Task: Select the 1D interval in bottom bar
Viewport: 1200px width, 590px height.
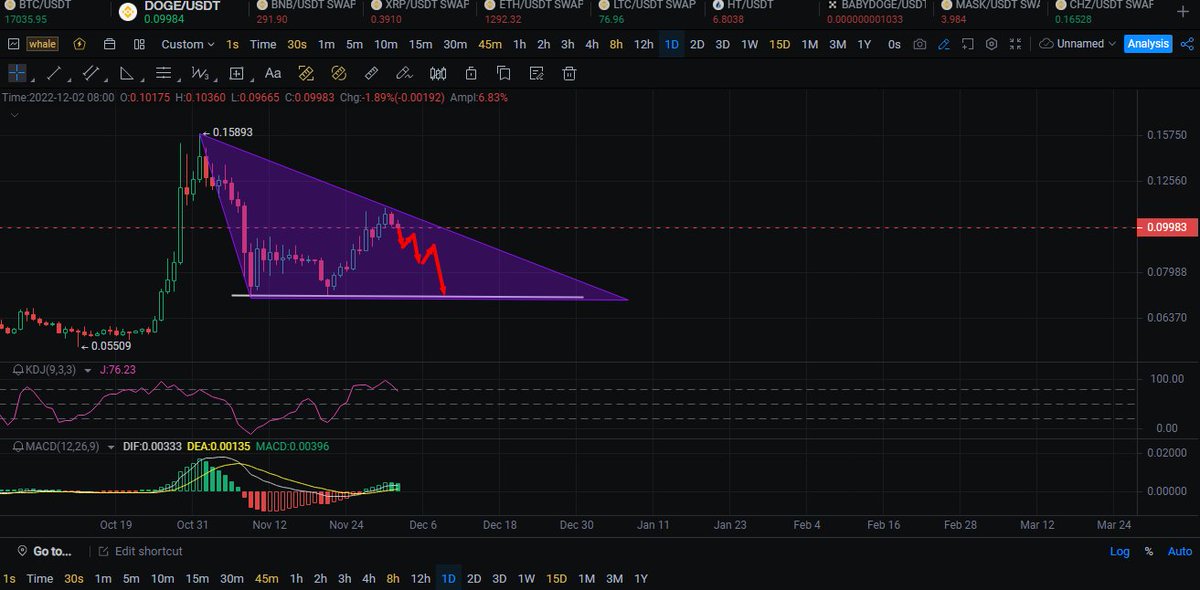Action: coord(449,579)
